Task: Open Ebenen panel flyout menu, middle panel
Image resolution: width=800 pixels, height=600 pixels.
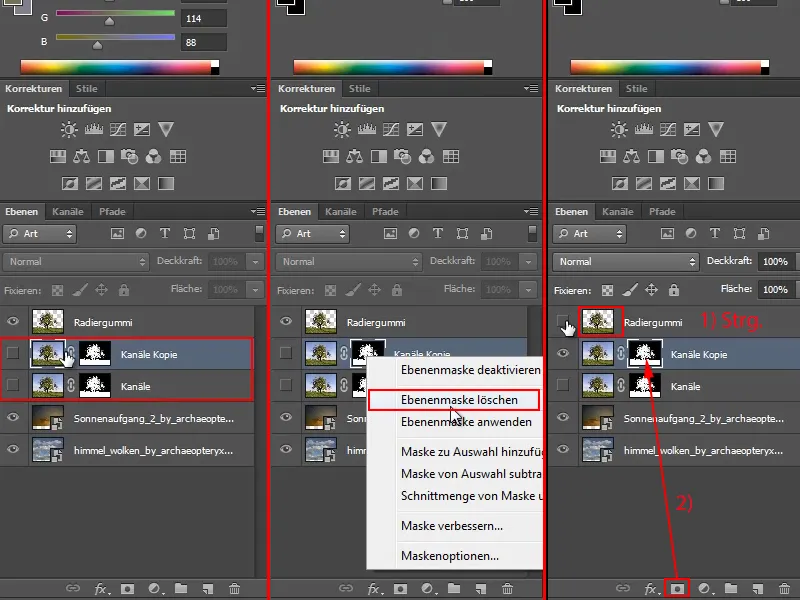Action: coord(531,211)
